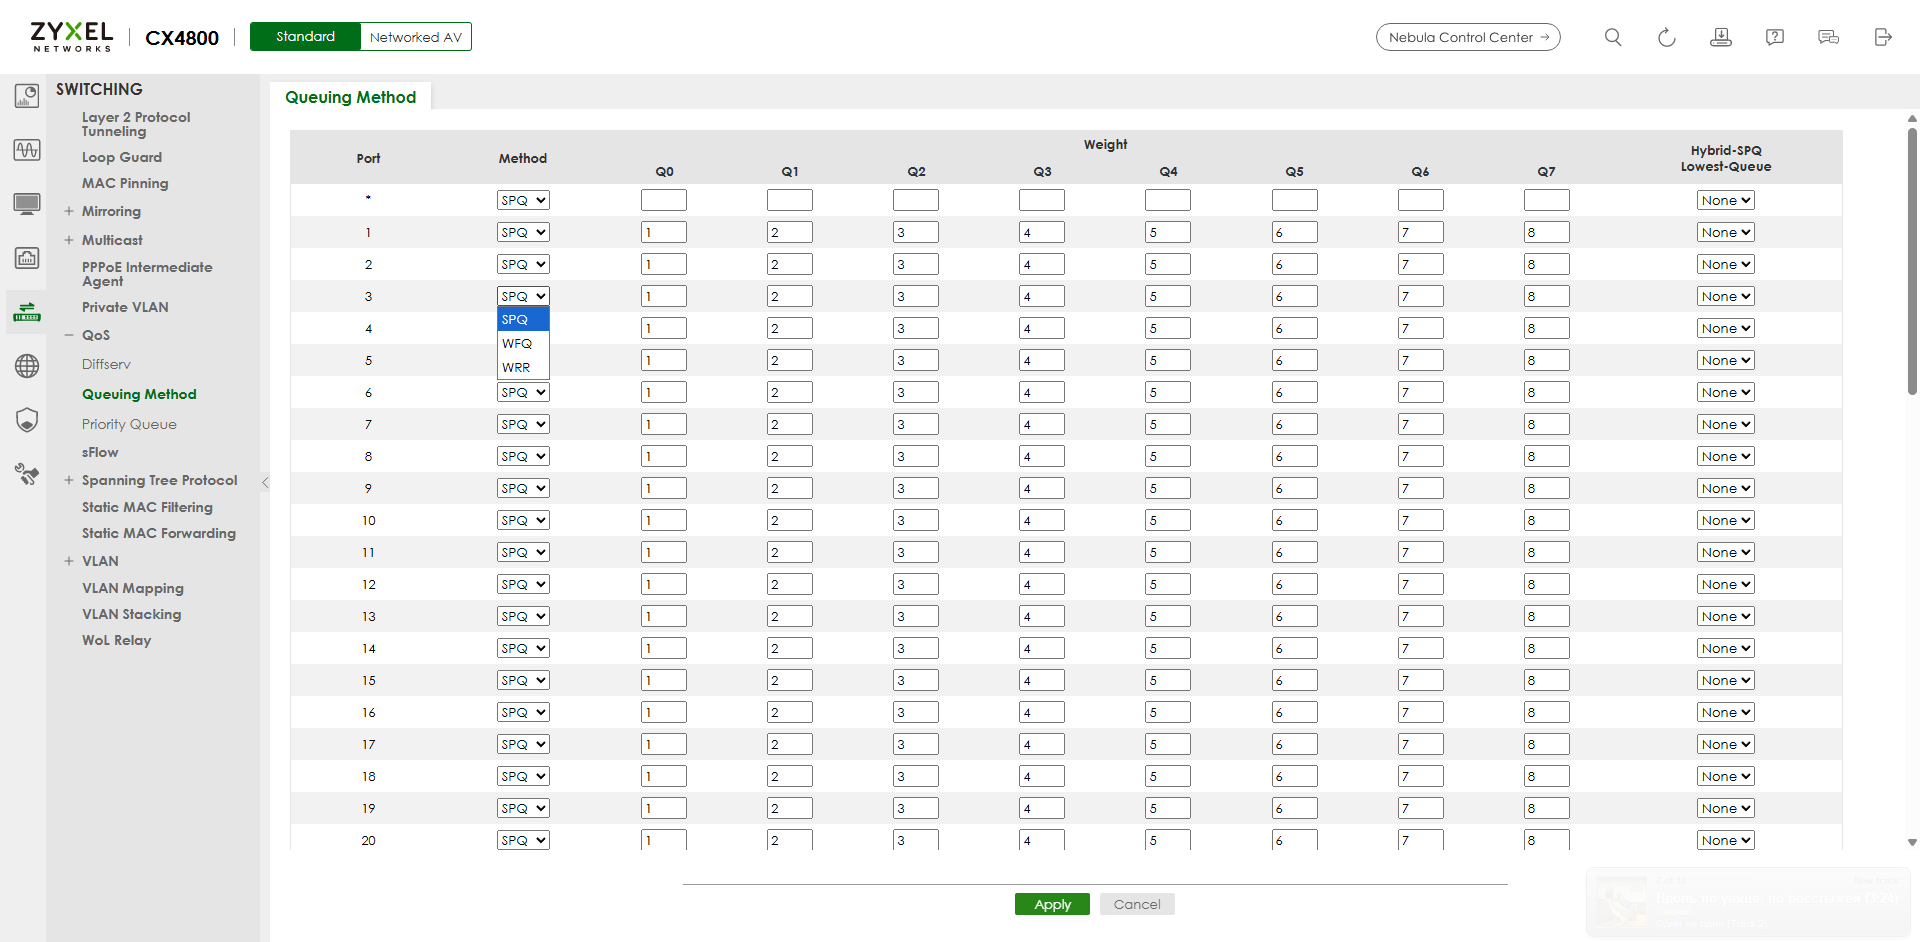
Task: Click the logout icon
Action: tap(1882, 37)
